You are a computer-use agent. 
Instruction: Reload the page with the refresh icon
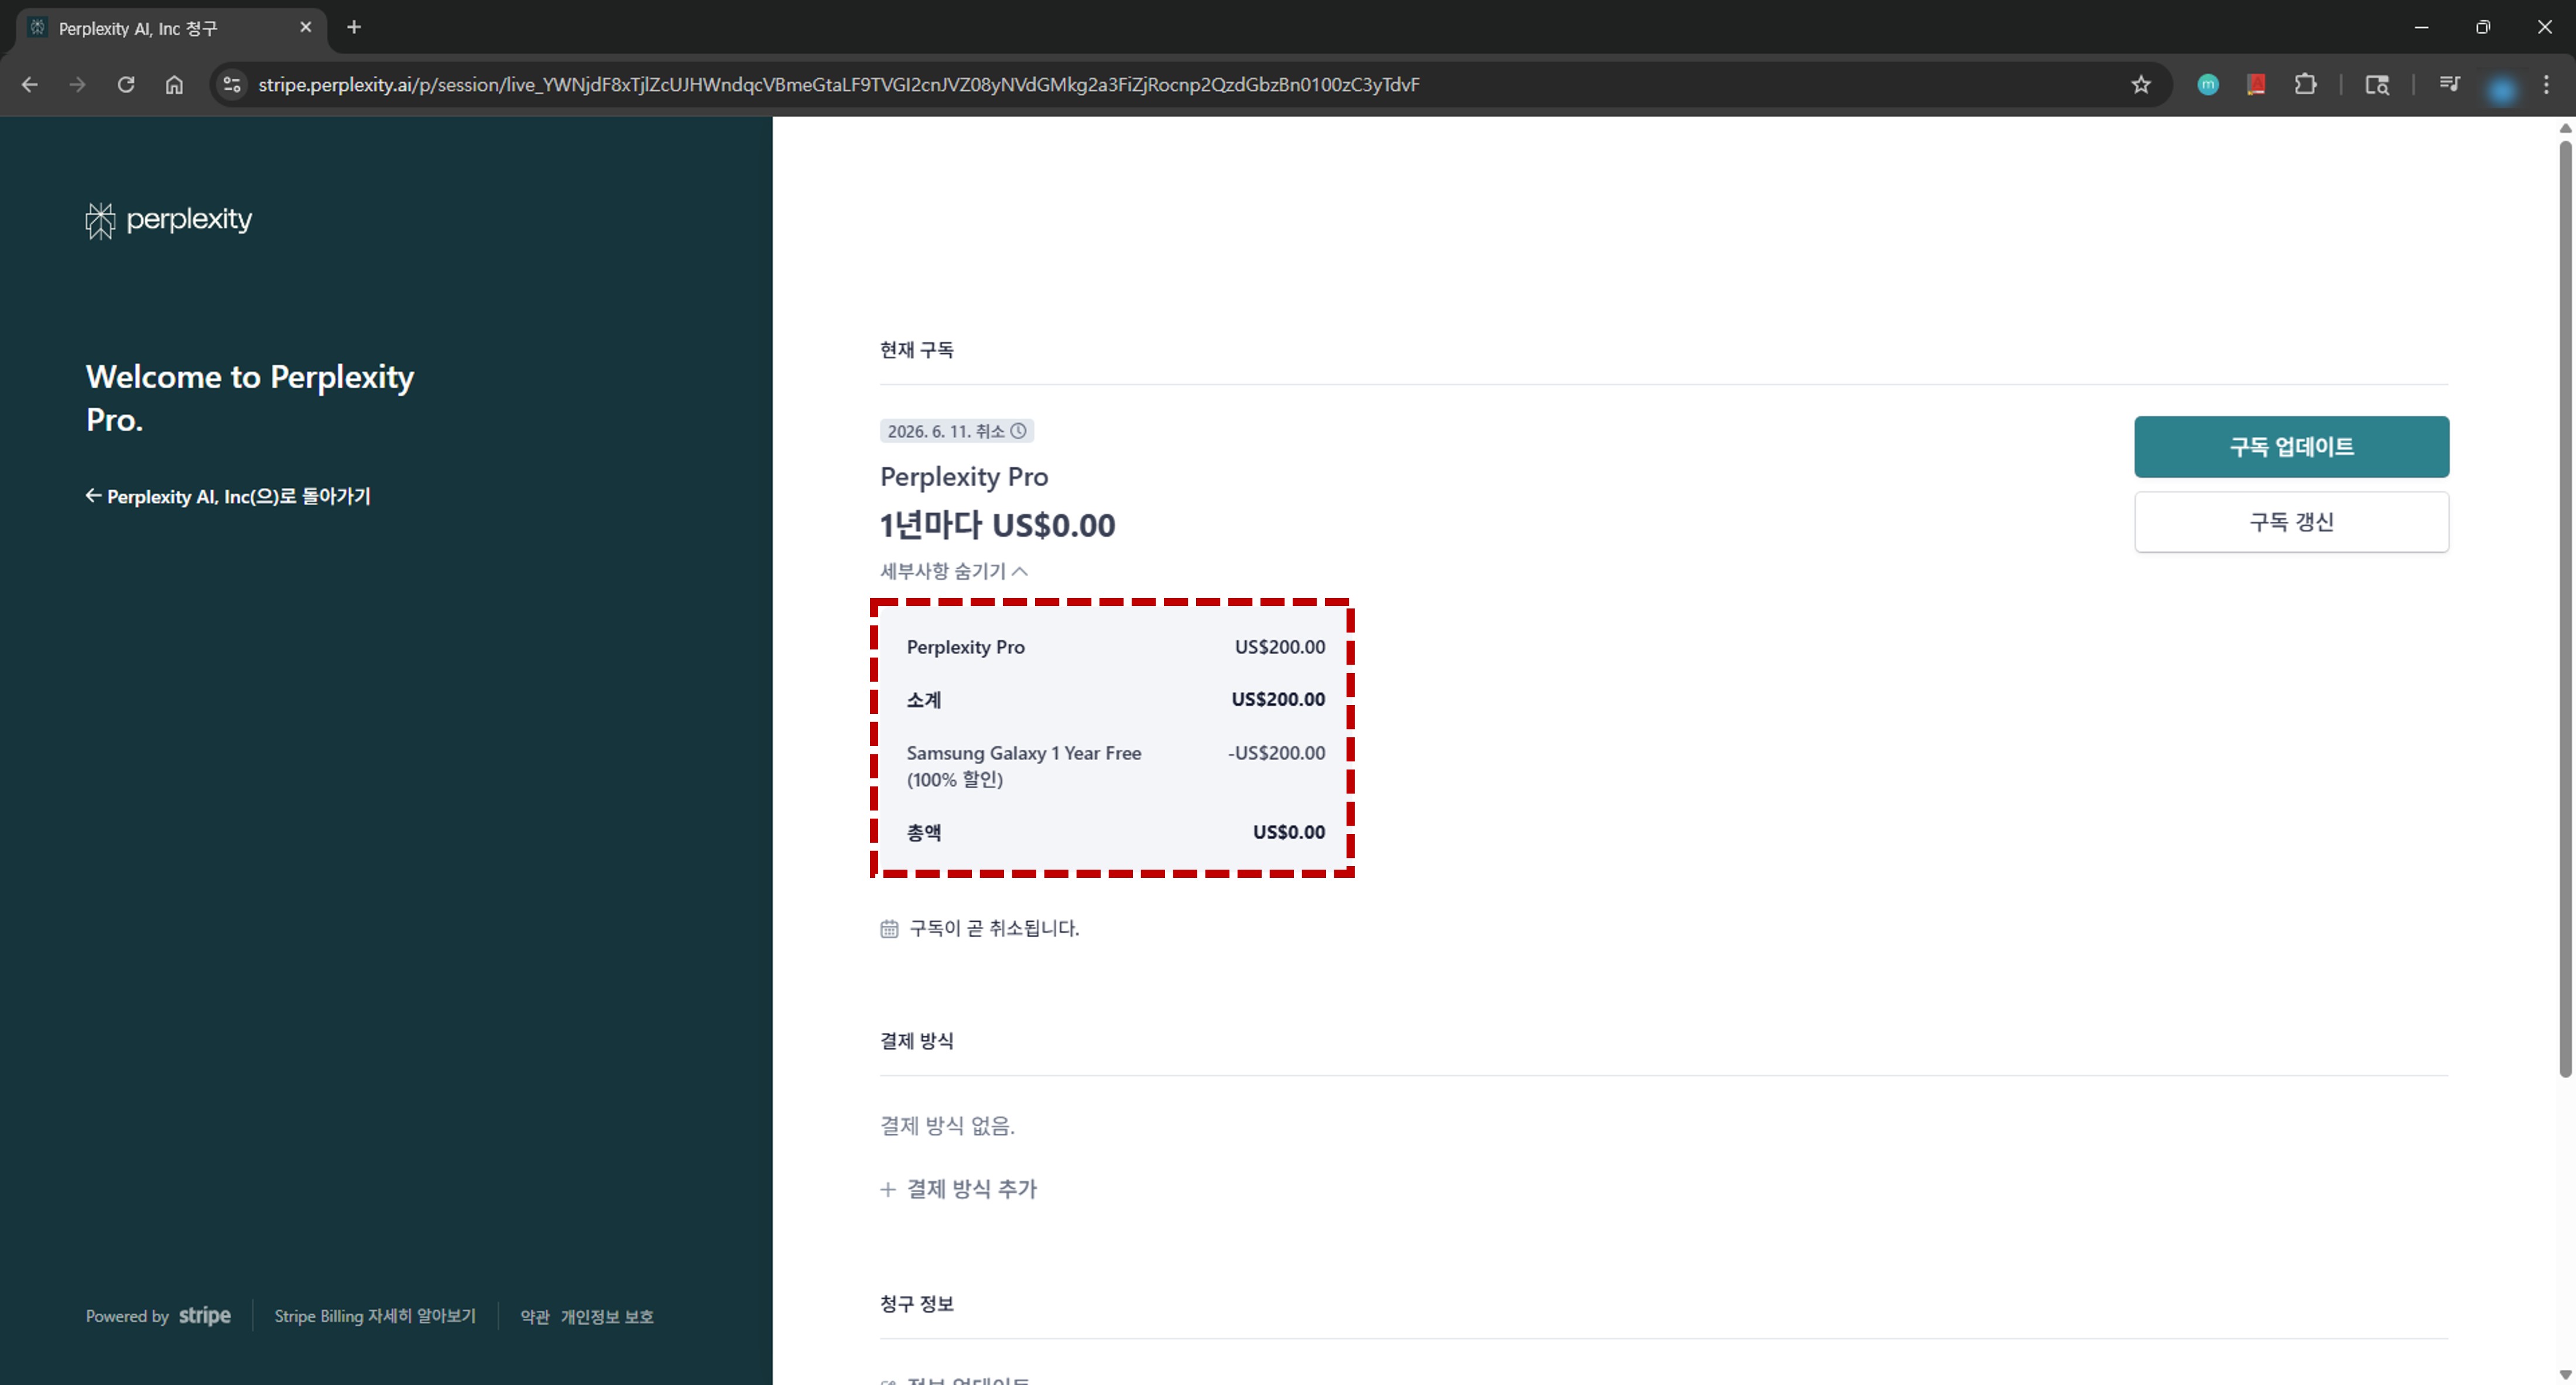[126, 85]
